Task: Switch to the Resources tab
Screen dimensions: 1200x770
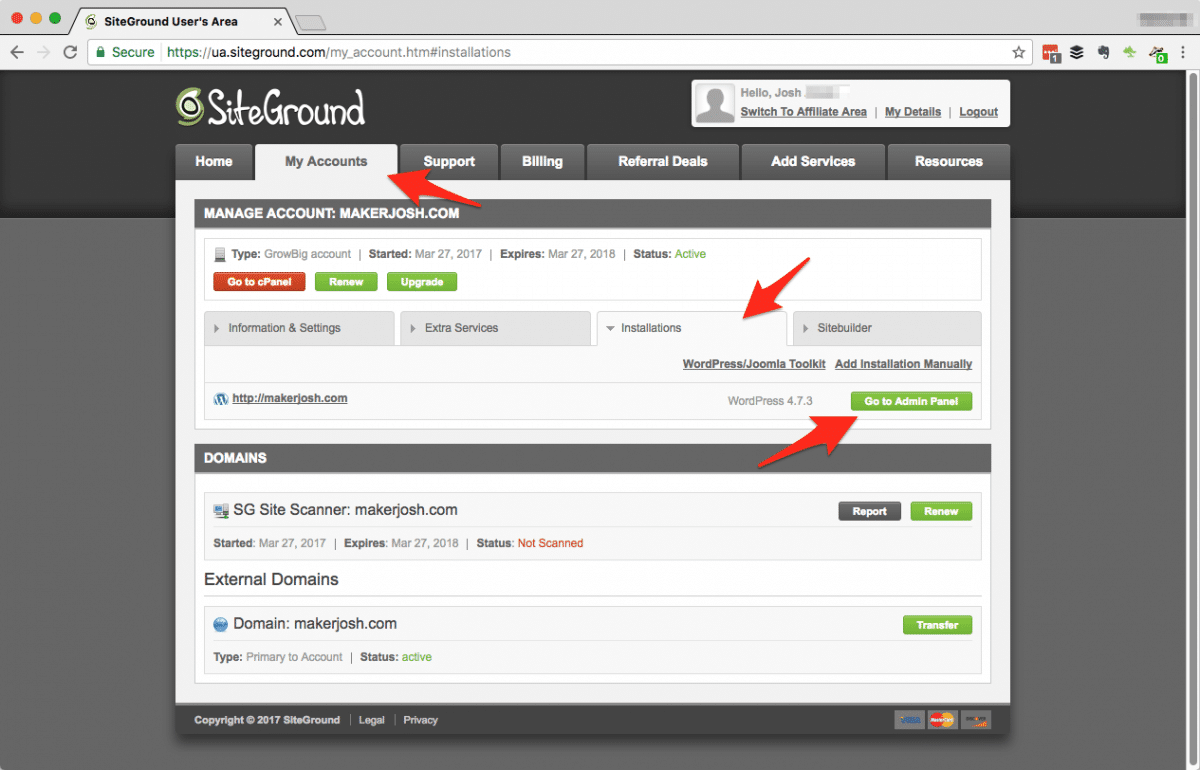Action: coord(949,162)
